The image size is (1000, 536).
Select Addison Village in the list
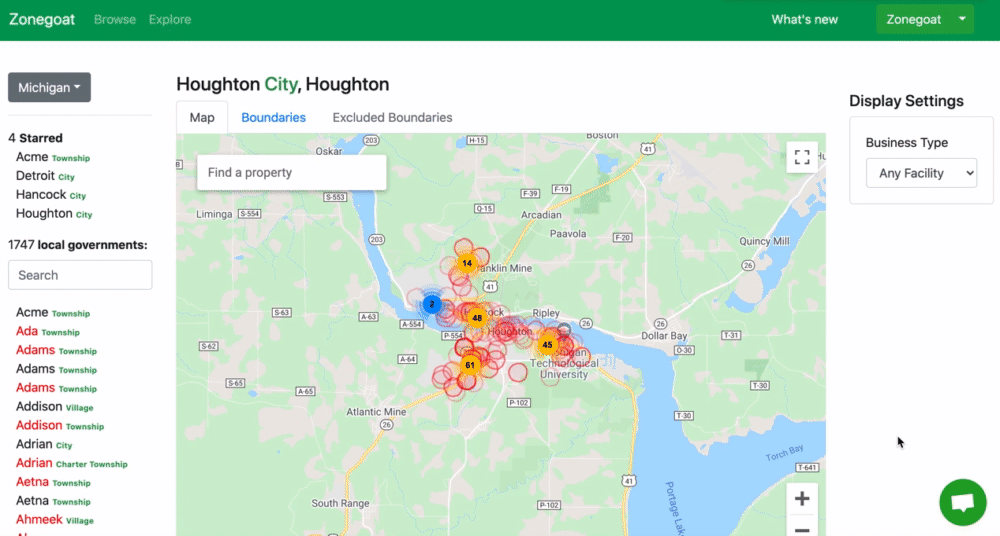[x=55, y=406]
